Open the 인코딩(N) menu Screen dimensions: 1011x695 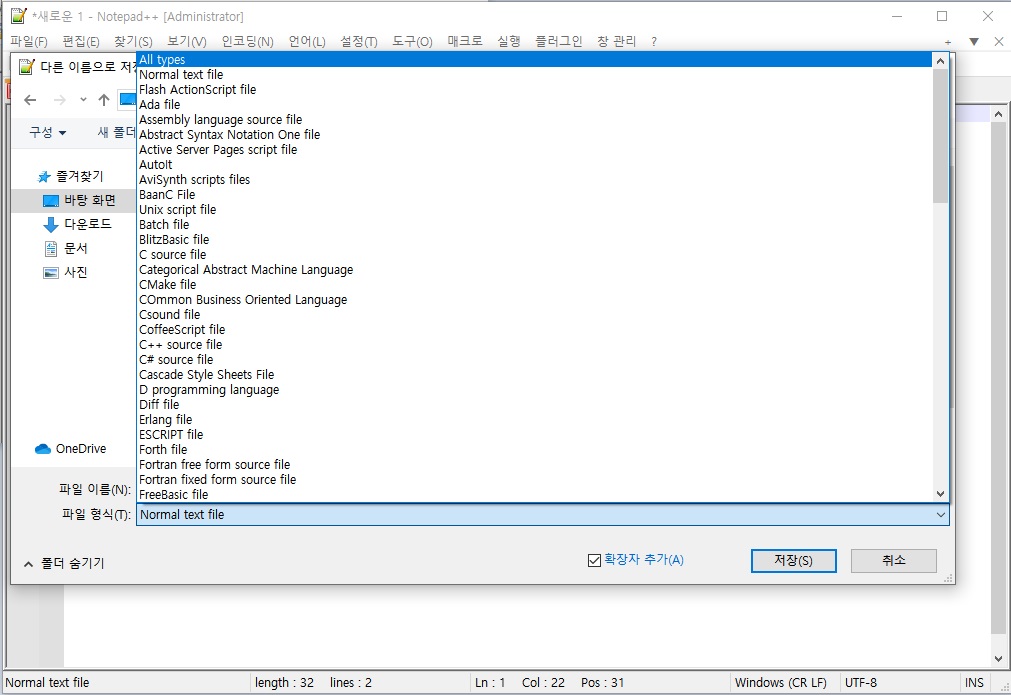(x=248, y=41)
